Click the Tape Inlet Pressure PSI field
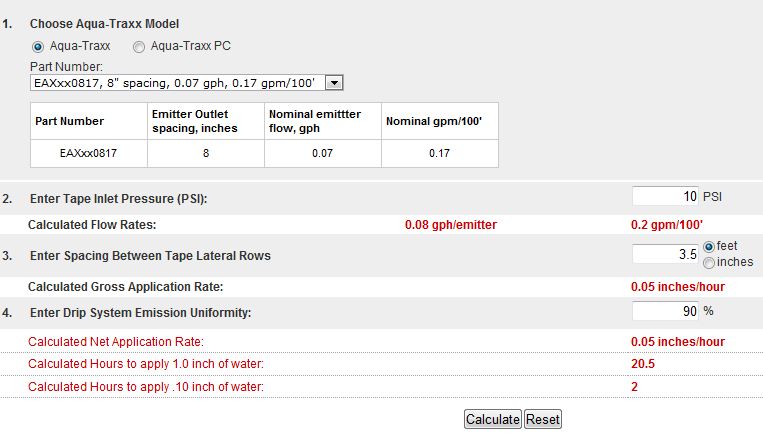This screenshot has height=438, width=763. 665,196
